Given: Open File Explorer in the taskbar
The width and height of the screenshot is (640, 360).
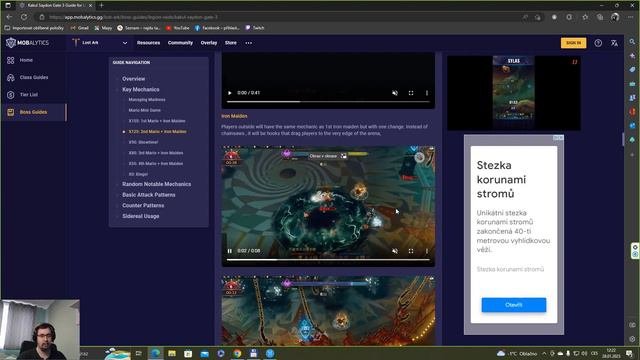Looking at the screenshot, I should pos(172,353).
